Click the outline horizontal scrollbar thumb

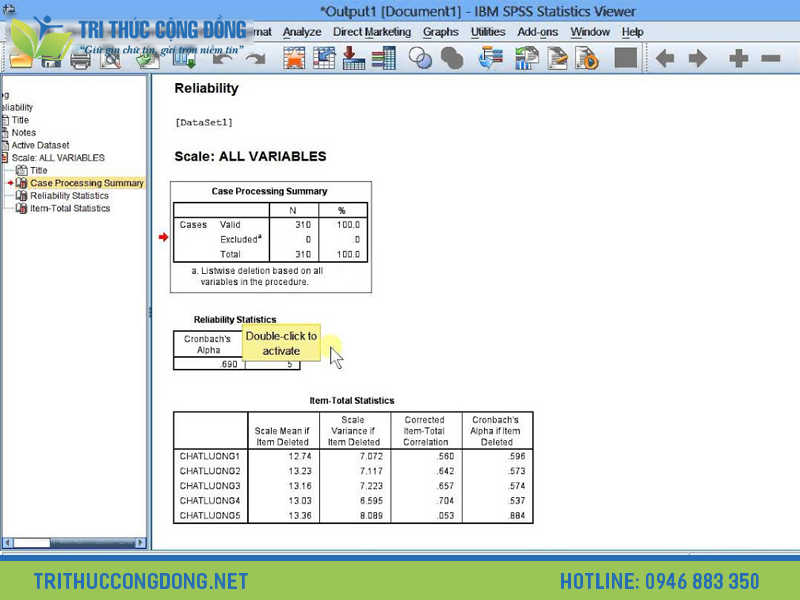click(x=32, y=543)
